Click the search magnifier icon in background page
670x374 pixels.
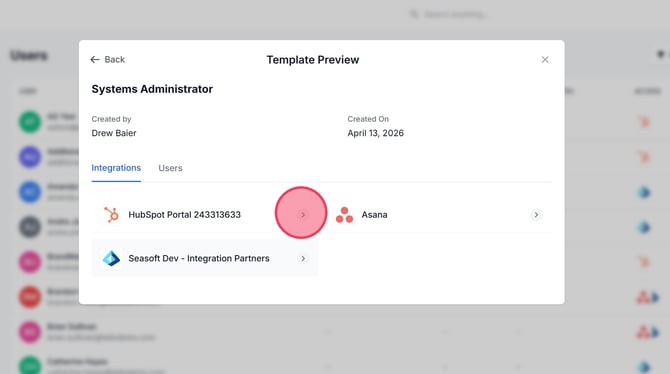[x=414, y=15]
